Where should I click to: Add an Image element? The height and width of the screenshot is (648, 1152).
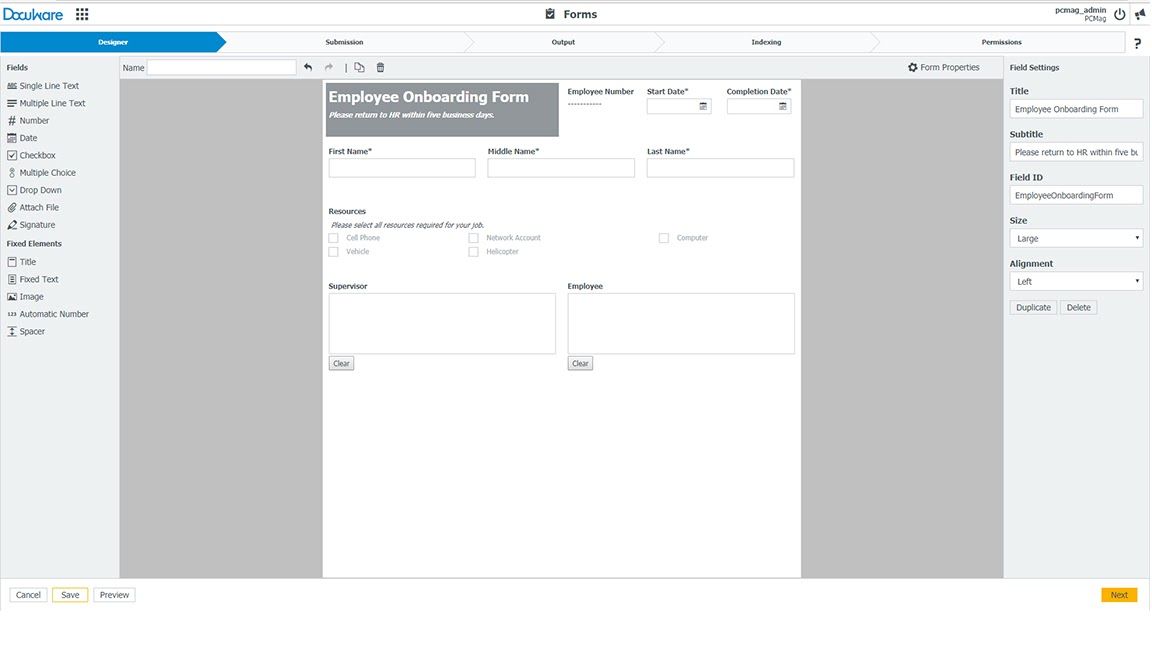25,297
